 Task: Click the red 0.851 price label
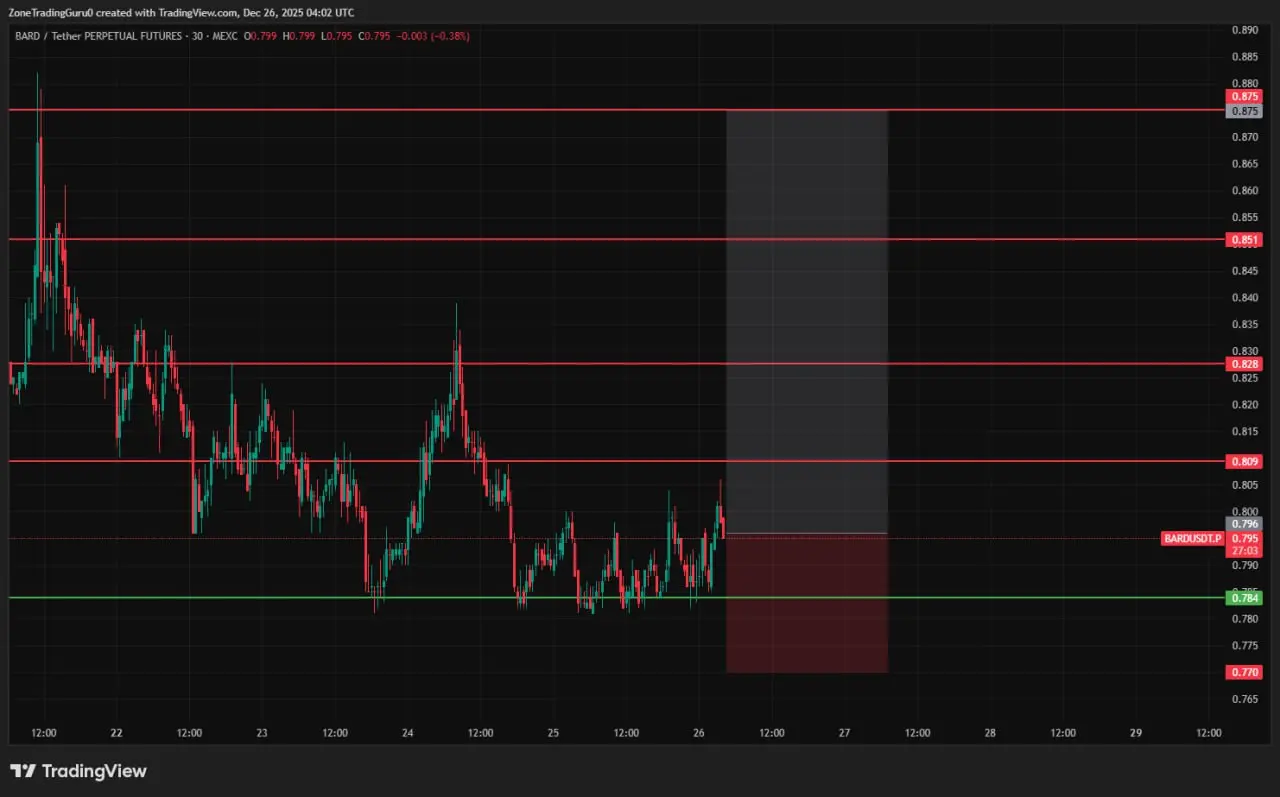pos(1245,240)
